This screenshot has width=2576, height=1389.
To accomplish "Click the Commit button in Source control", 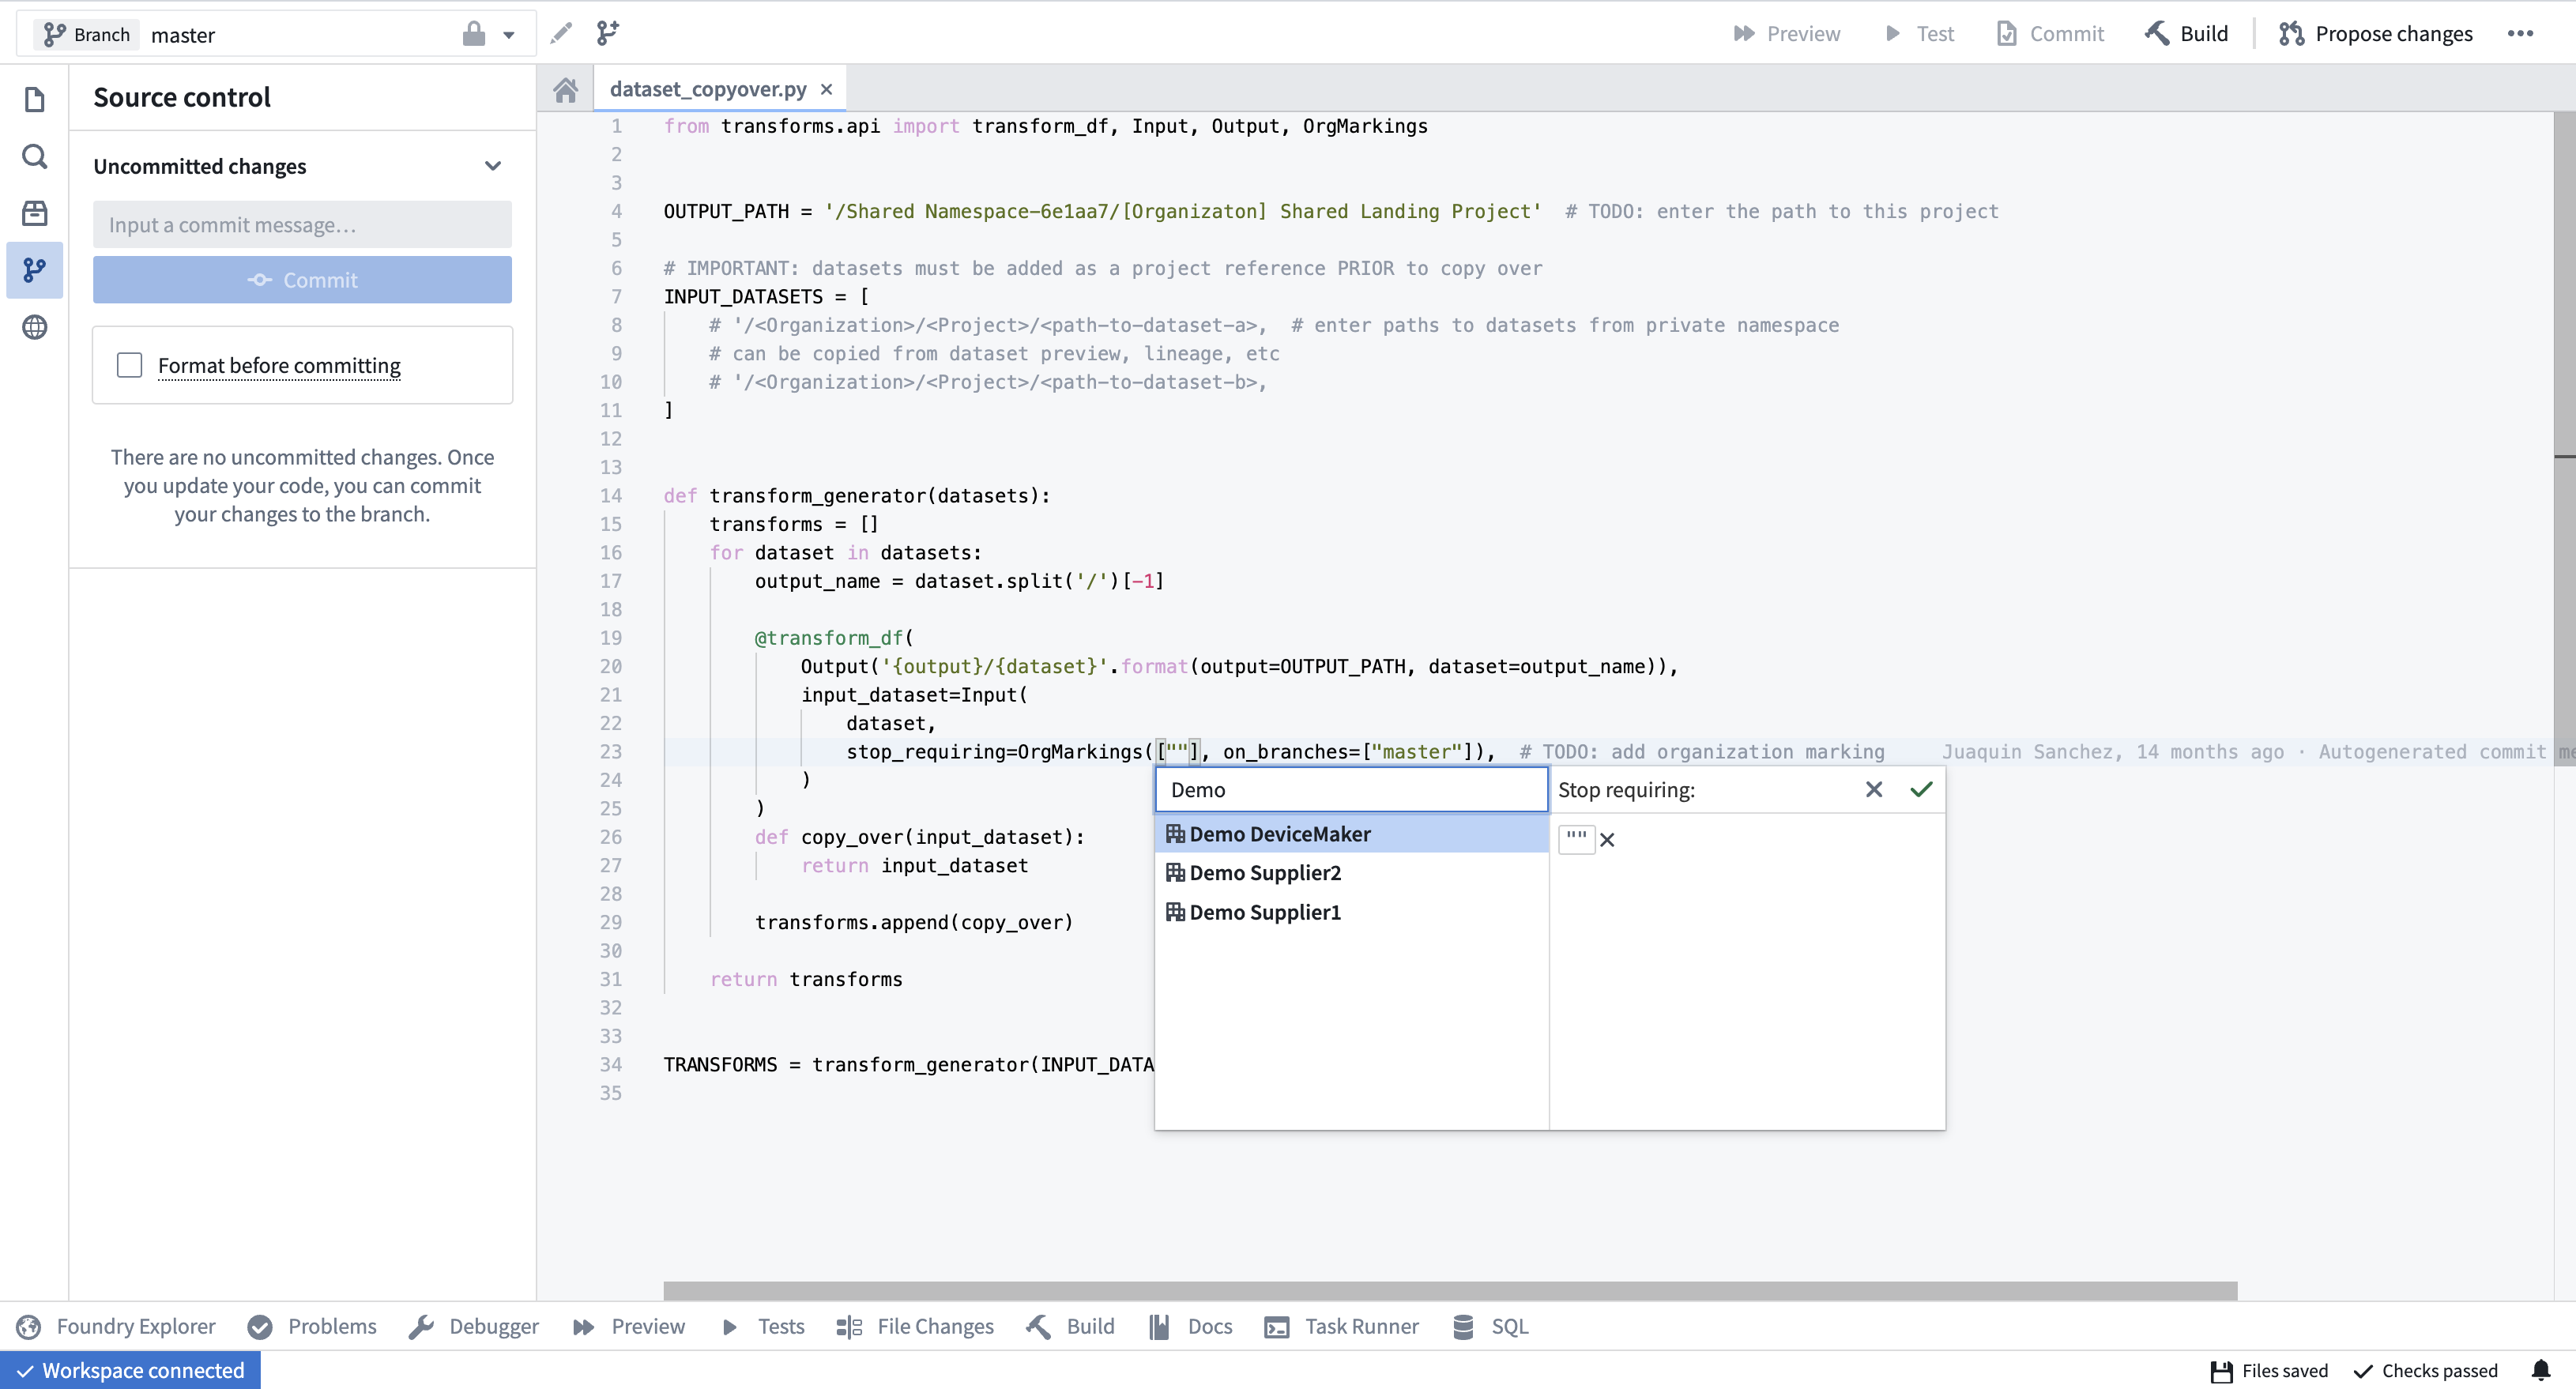I will (302, 280).
